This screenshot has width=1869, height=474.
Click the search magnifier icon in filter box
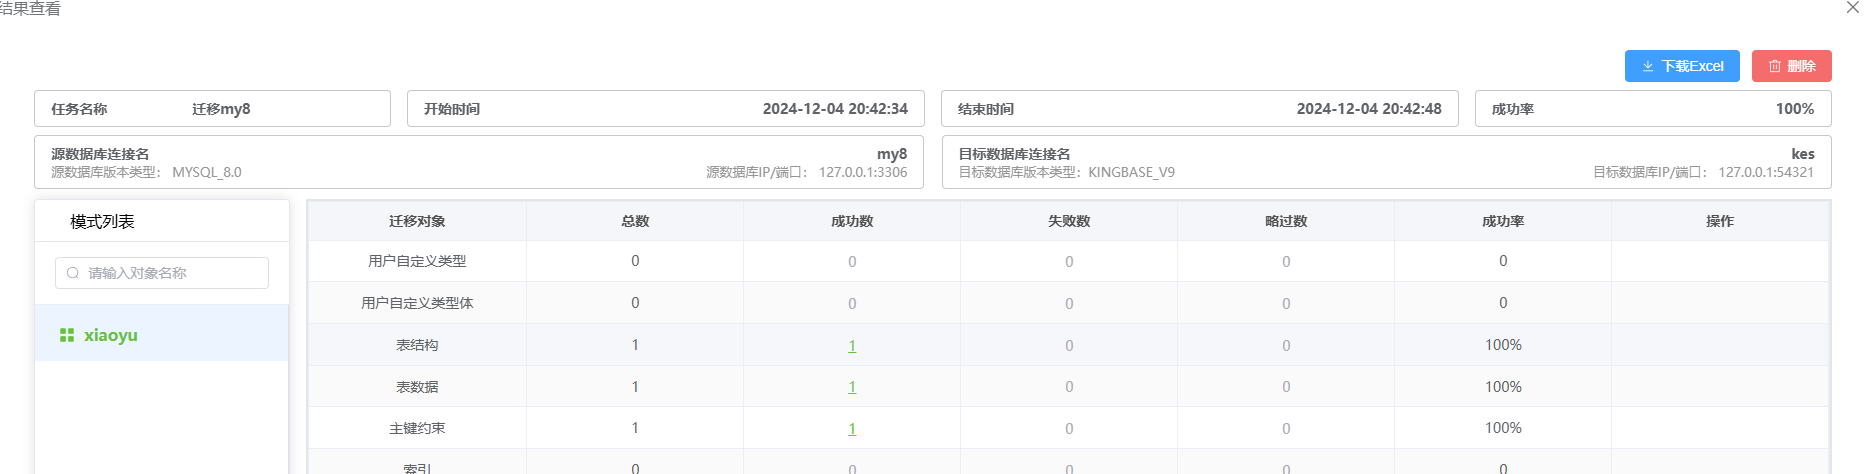73,273
